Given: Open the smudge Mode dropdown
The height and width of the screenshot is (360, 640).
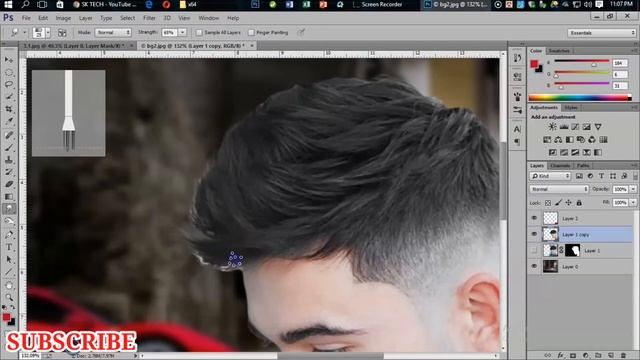Looking at the screenshot, I should pos(113,32).
